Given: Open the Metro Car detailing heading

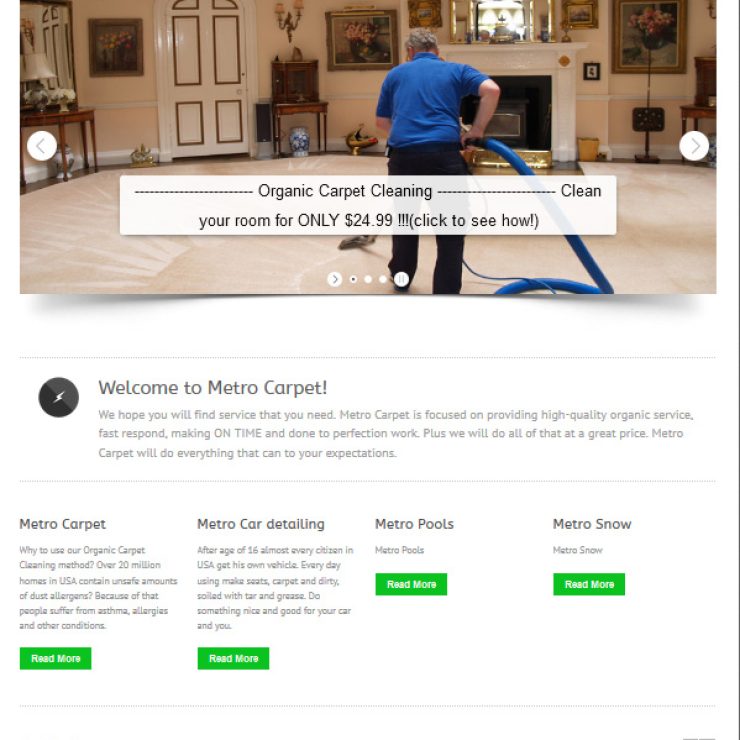Looking at the screenshot, I should [x=261, y=524].
